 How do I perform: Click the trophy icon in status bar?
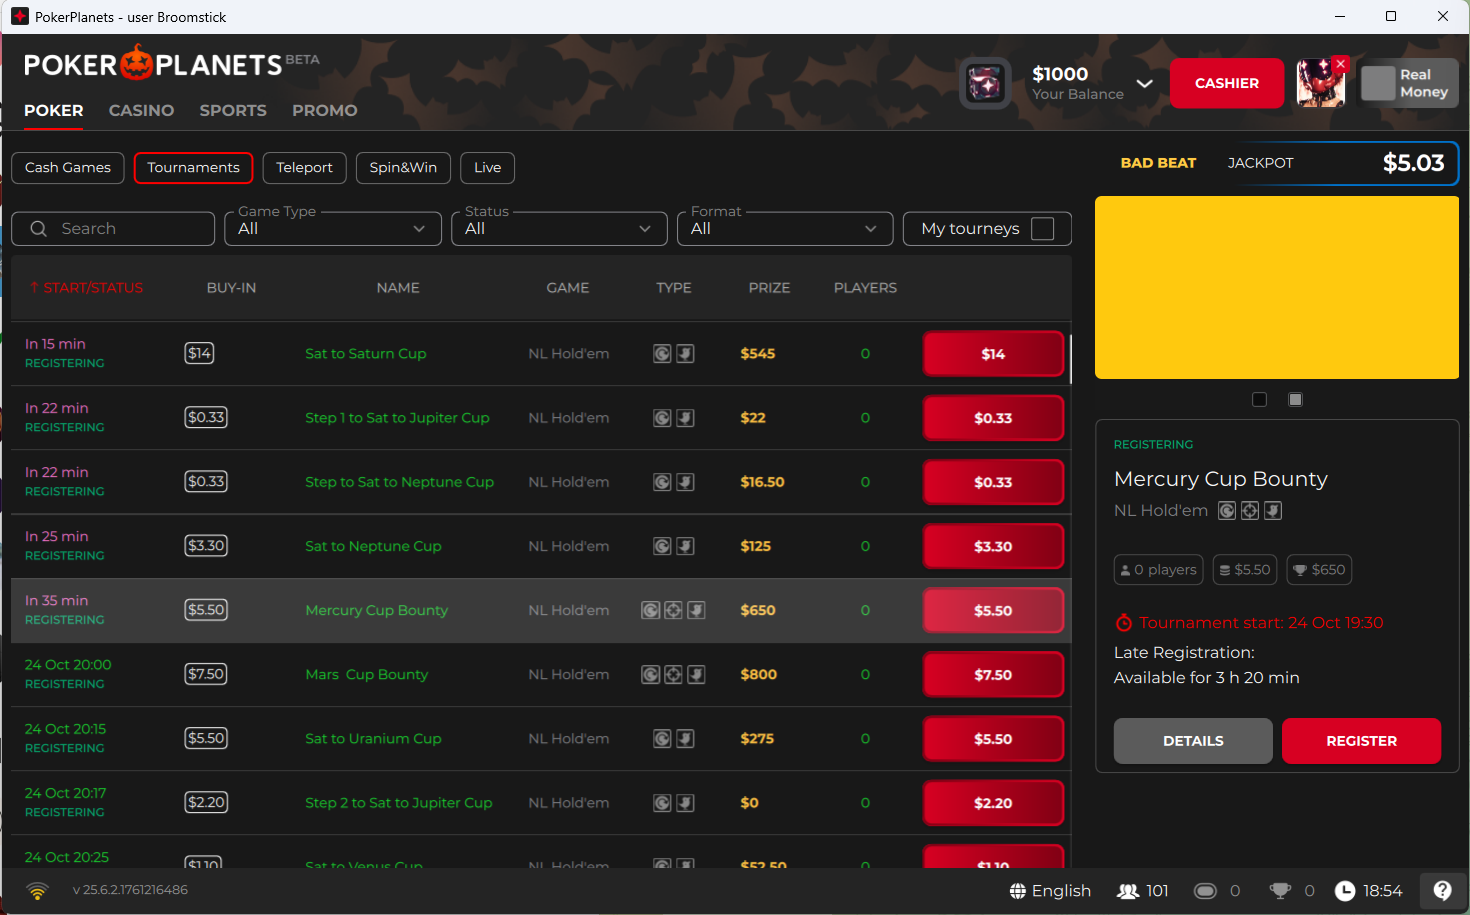pos(1280,891)
